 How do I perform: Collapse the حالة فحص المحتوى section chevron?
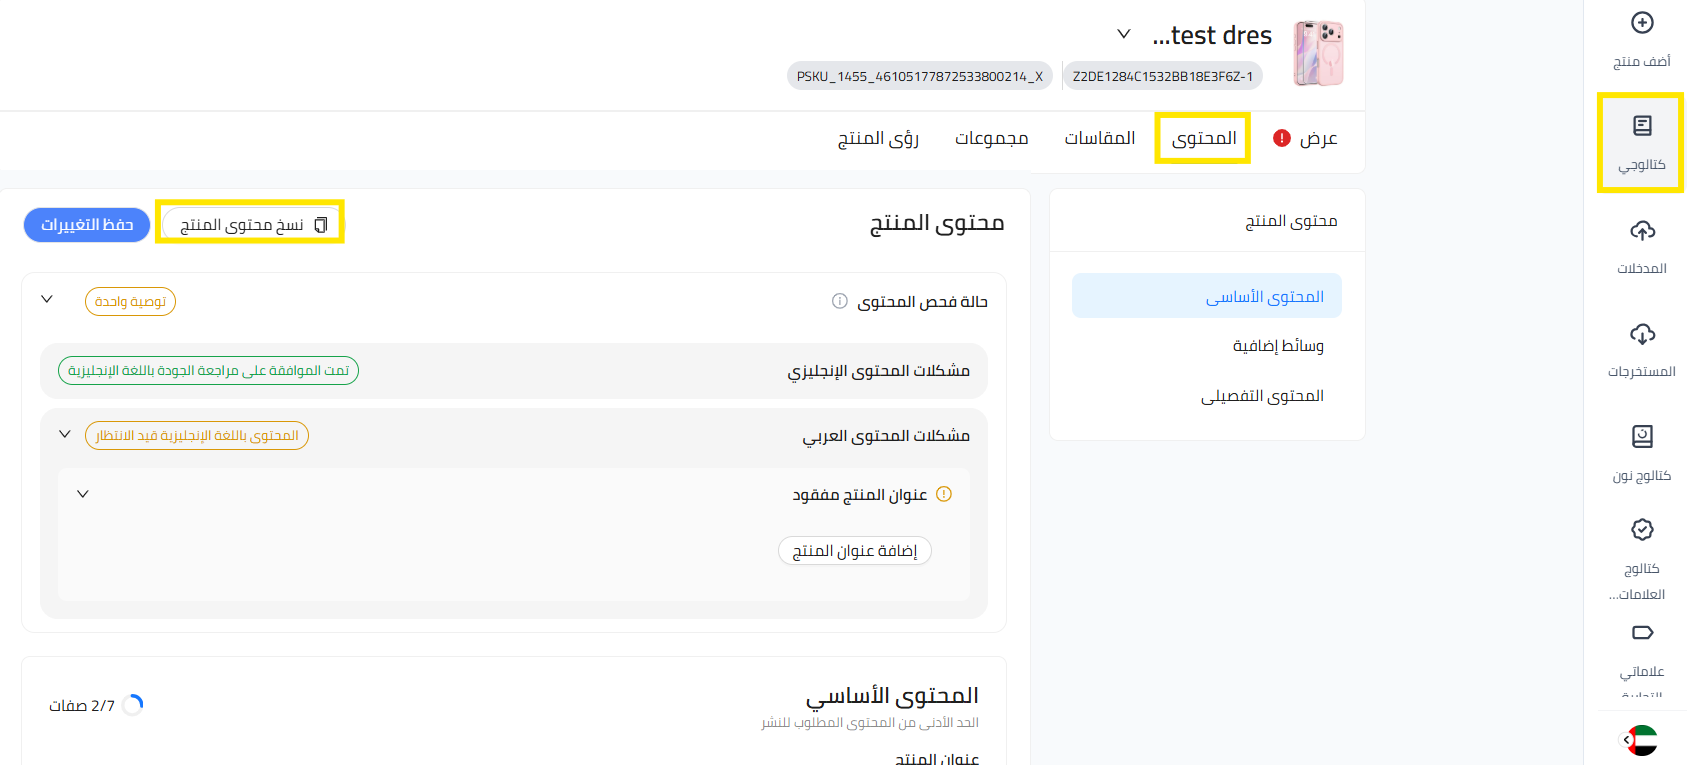47,300
